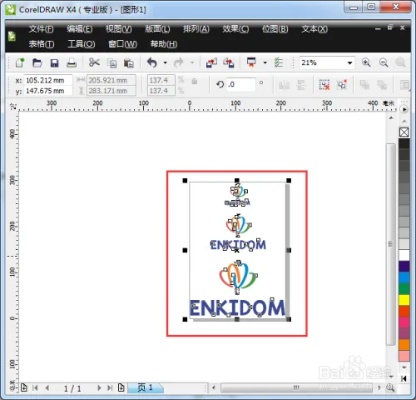Toggle the lock ratio padlock

pos(194,81)
